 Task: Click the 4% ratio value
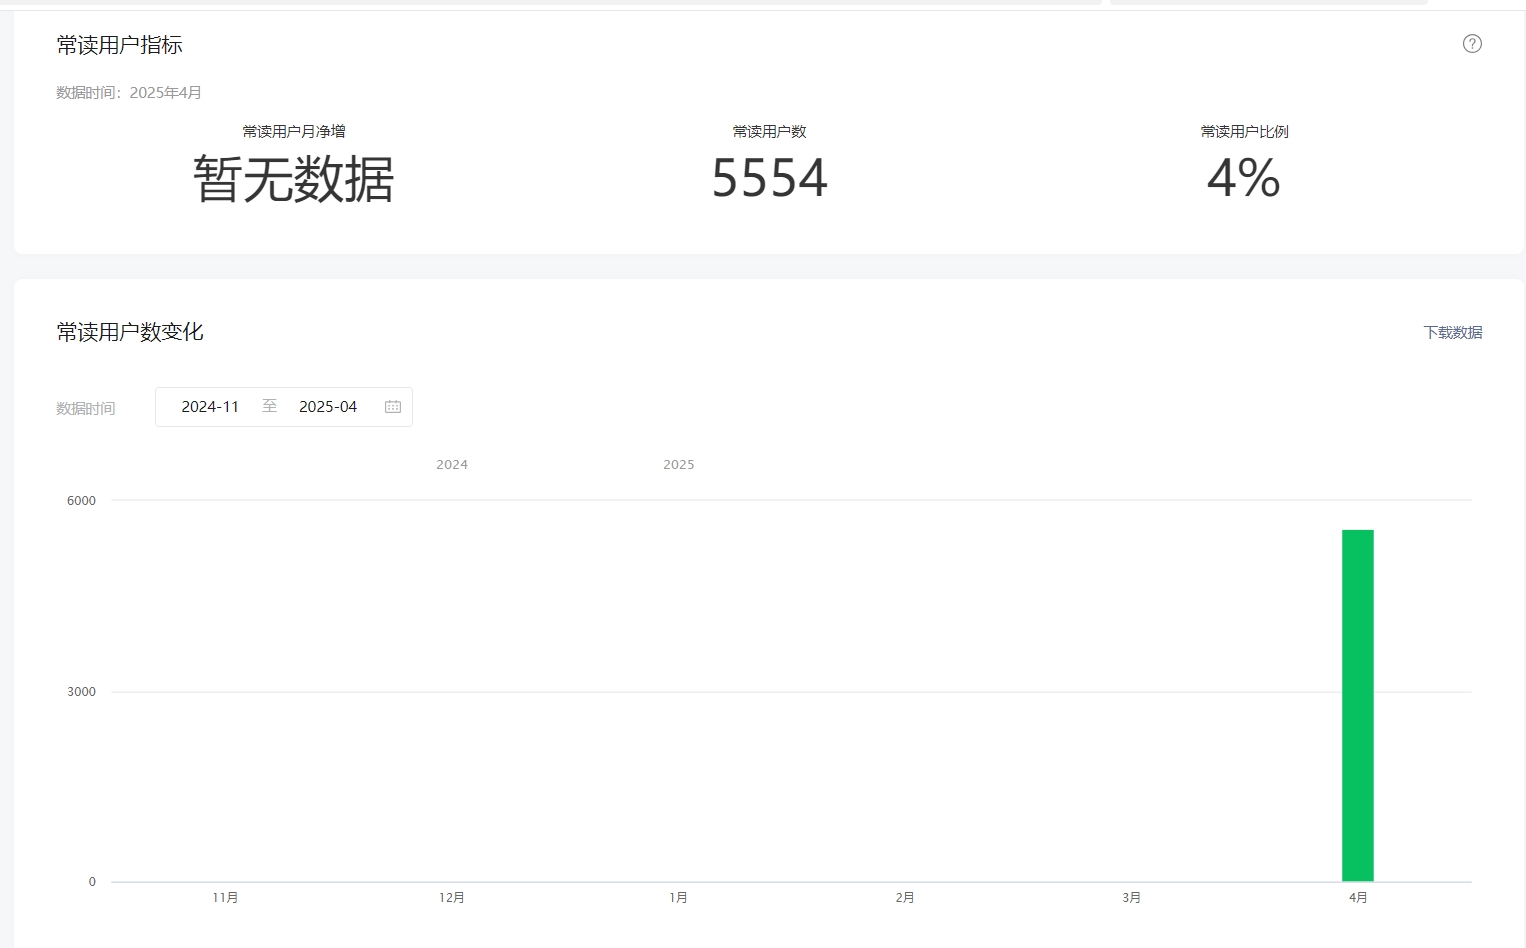coord(1244,178)
